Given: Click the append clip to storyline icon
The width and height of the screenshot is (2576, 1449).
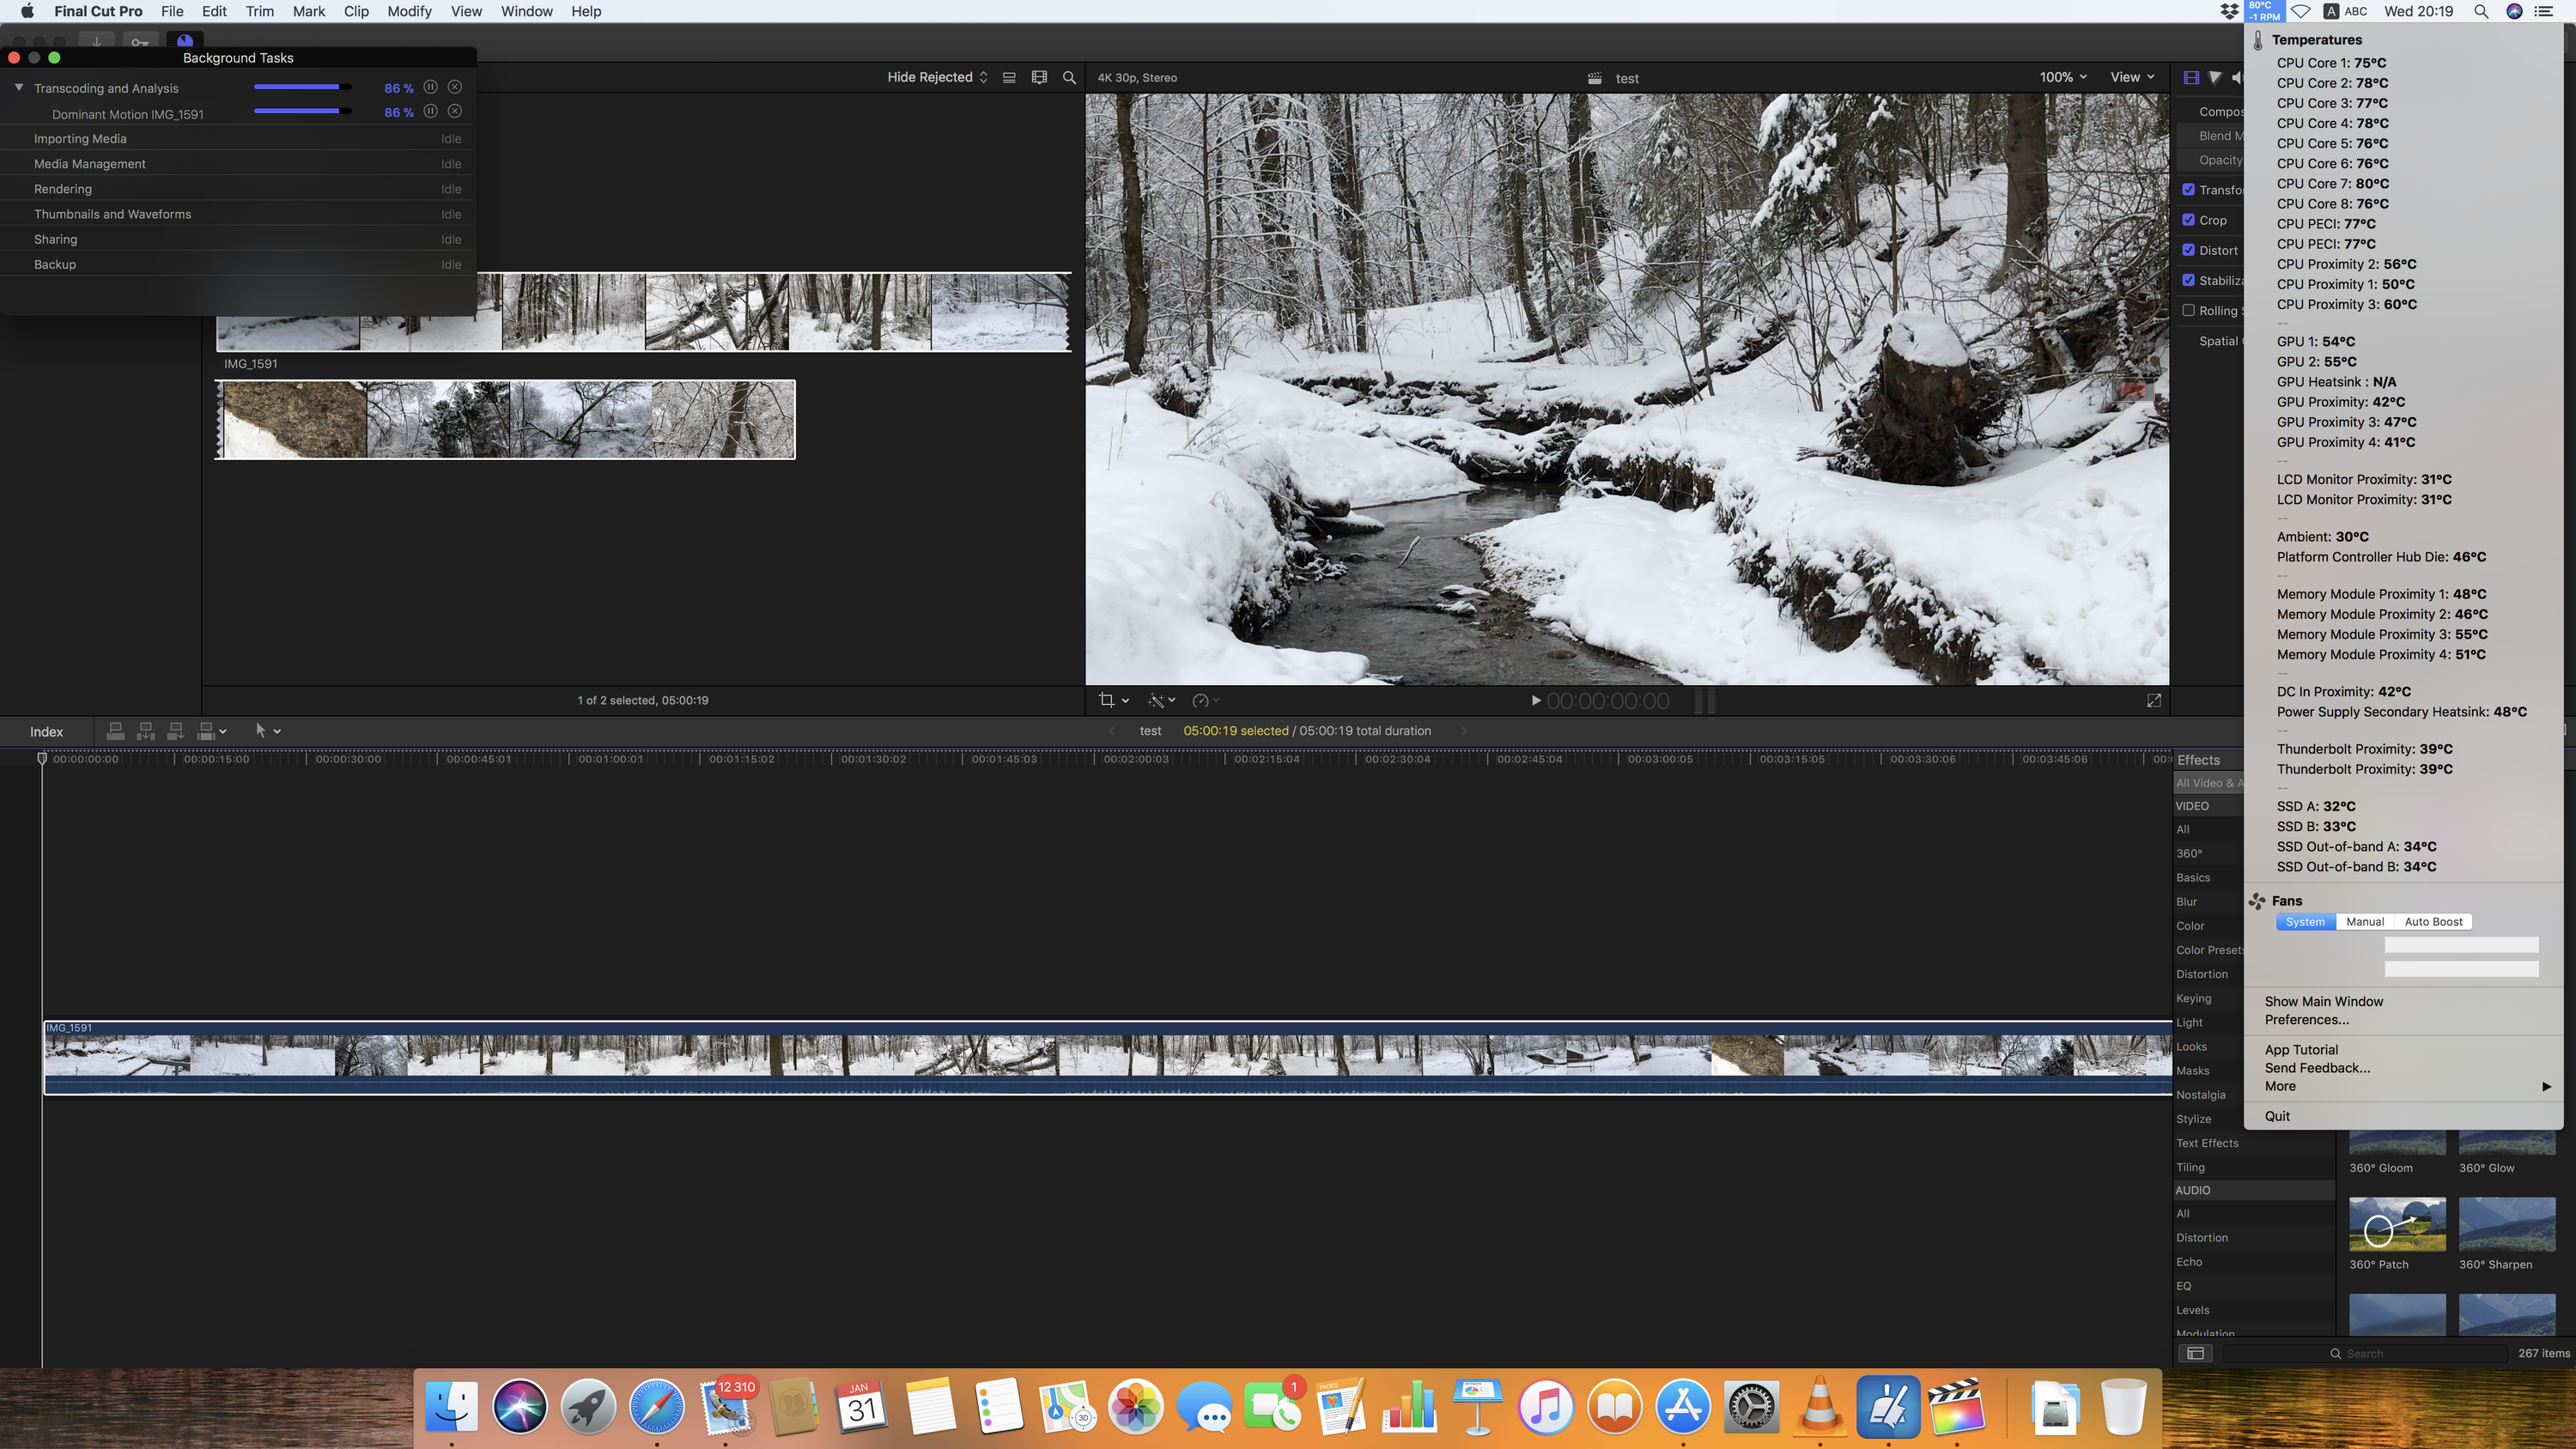Looking at the screenshot, I should tap(175, 731).
